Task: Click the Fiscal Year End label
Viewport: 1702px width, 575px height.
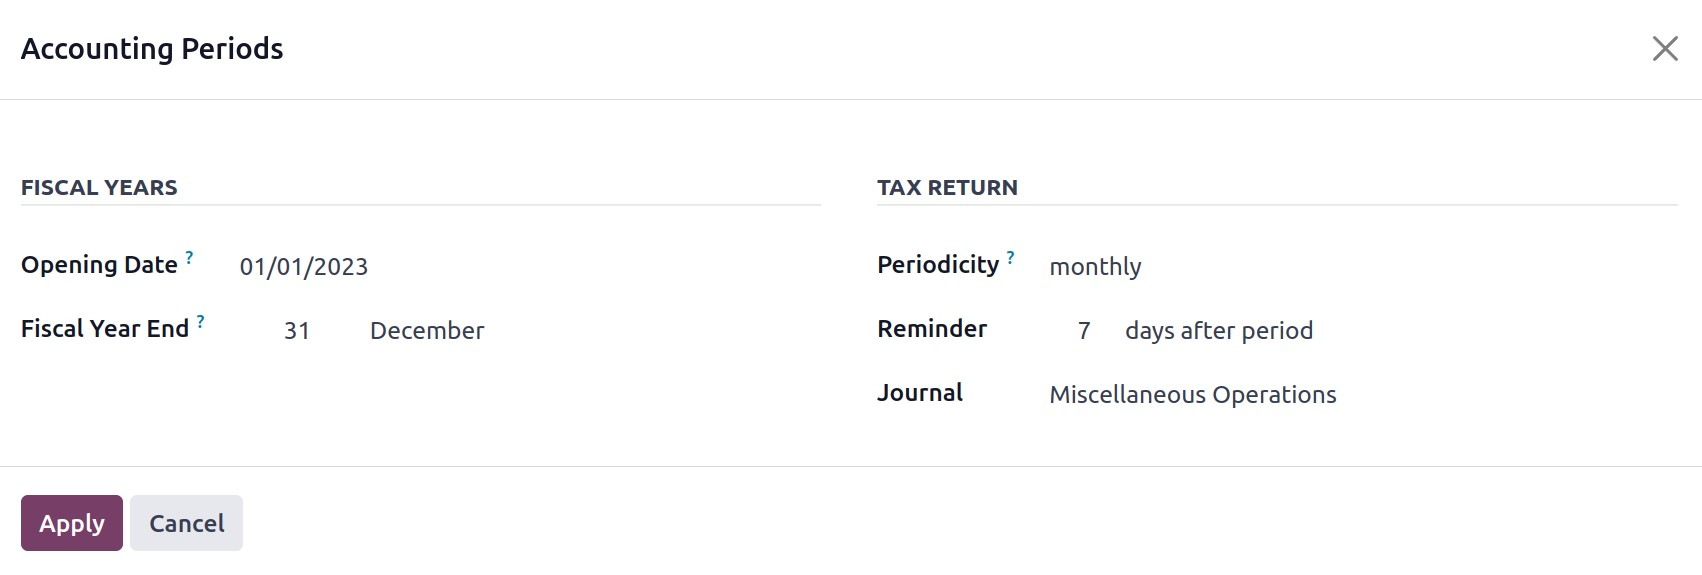Action: pos(105,329)
